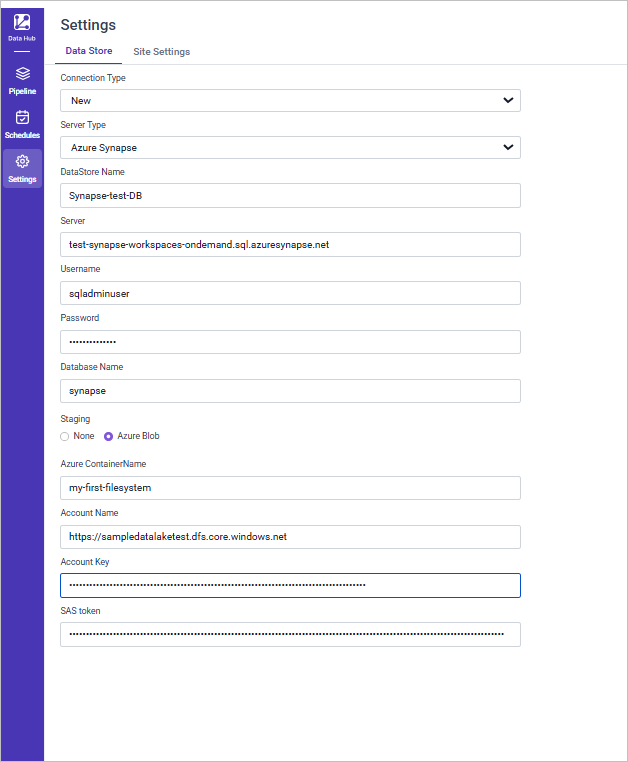Focus the Server address field
The width and height of the screenshot is (628, 762).
290,244
